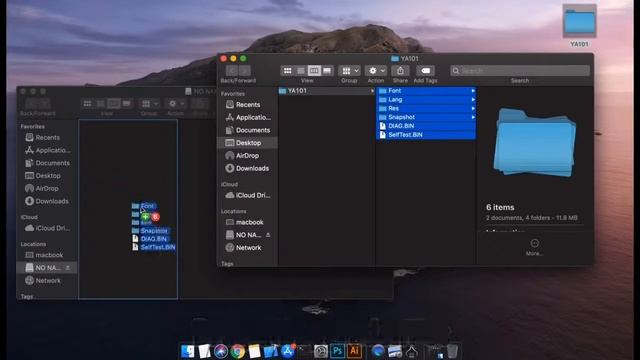
Task: Open Recents in YA101 window sidebar
Action: (x=247, y=104)
